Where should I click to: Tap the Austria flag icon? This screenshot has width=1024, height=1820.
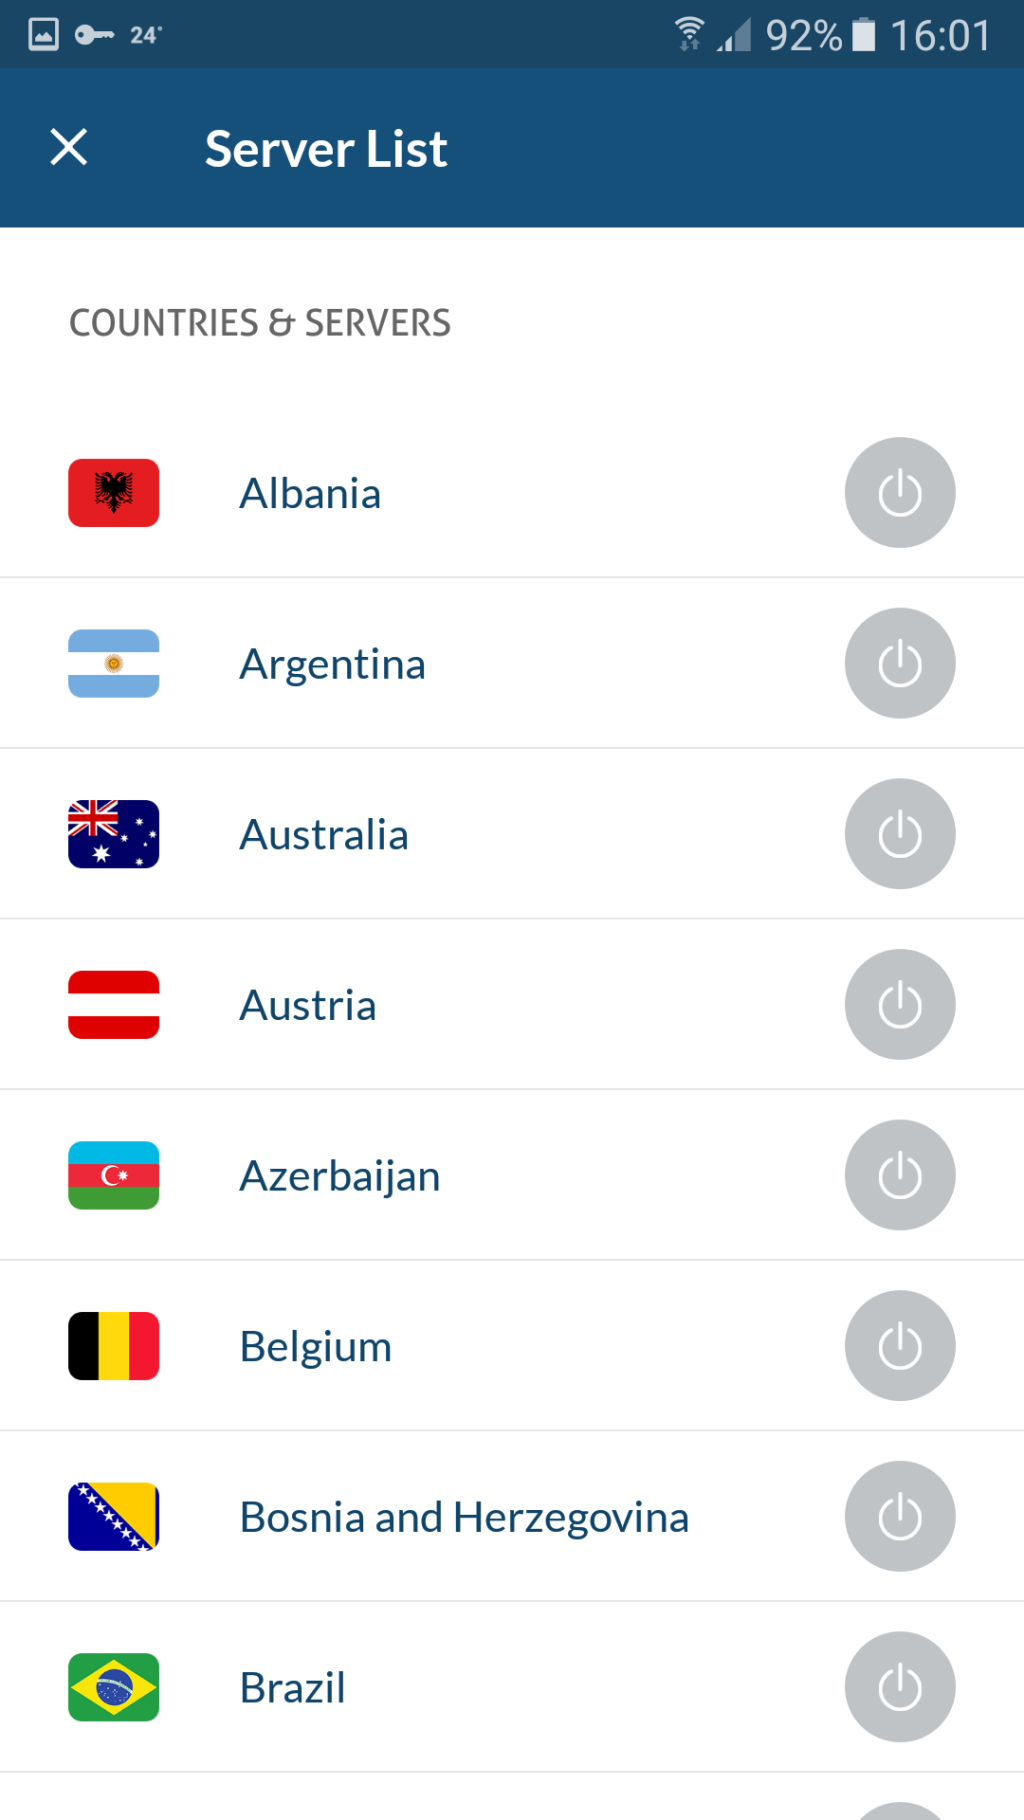[114, 1005]
